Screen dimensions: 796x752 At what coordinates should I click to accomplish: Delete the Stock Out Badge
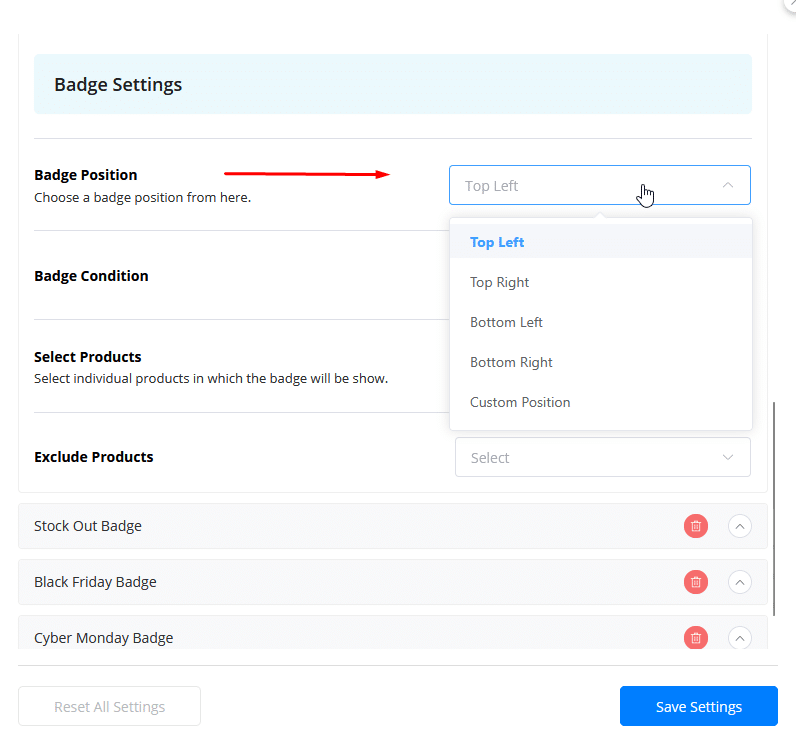pyautogui.click(x=695, y=526)
